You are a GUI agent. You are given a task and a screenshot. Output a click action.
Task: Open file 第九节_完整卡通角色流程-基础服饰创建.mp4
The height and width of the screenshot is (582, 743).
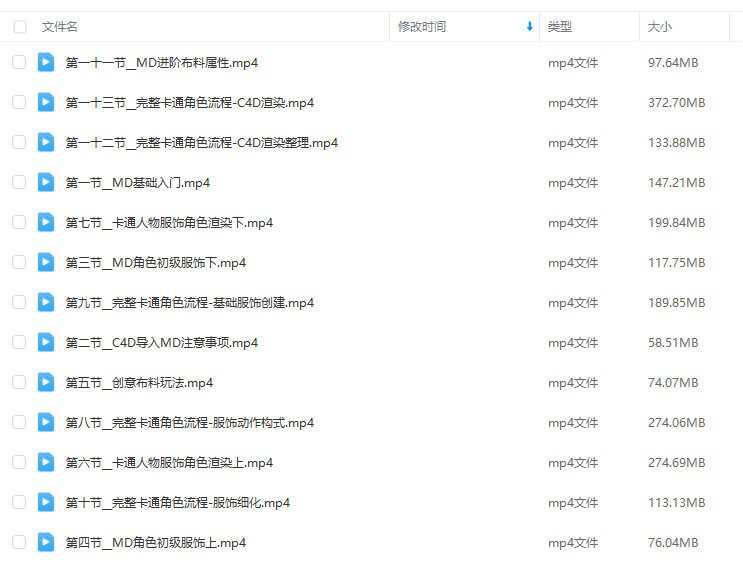tap(190, 302)
